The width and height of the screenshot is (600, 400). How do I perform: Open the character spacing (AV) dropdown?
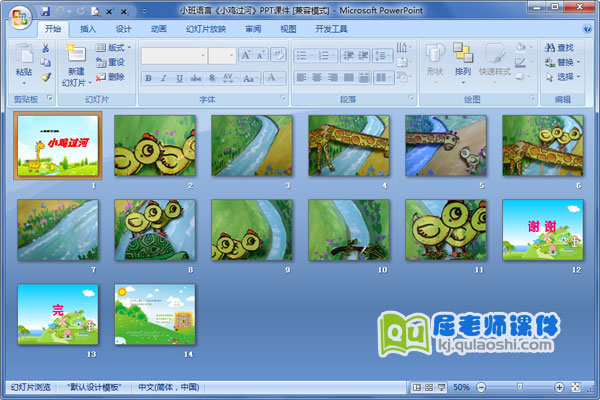pos(230,78)
